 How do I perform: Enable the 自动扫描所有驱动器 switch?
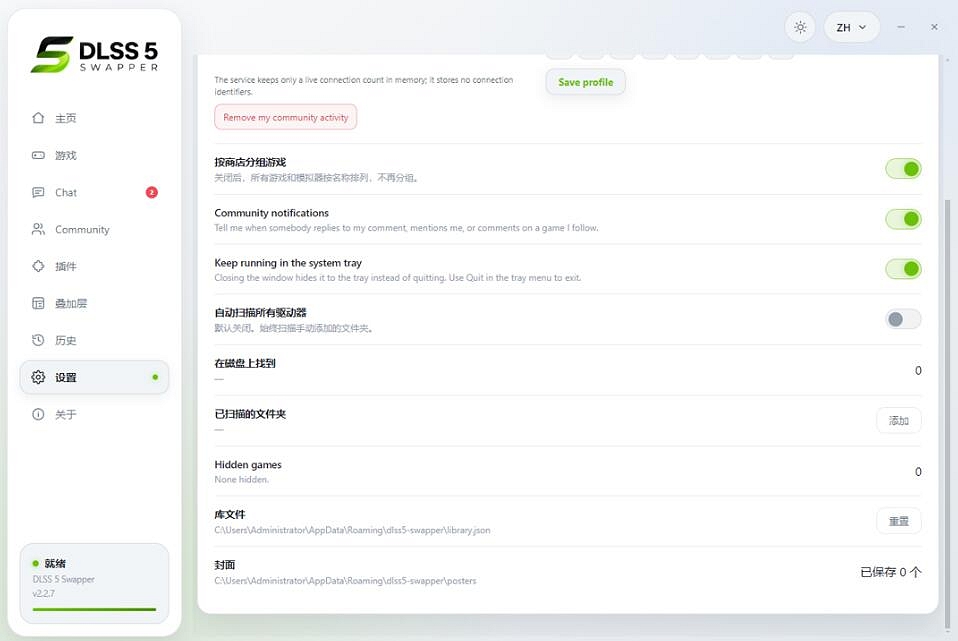pos(903,319)
